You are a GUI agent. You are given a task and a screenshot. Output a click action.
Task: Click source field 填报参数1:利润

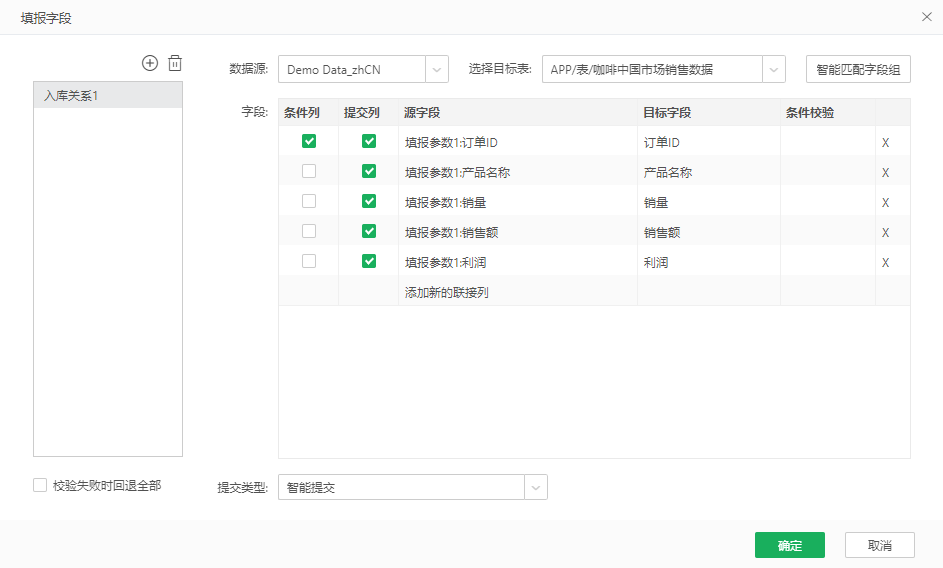[445, 263]
